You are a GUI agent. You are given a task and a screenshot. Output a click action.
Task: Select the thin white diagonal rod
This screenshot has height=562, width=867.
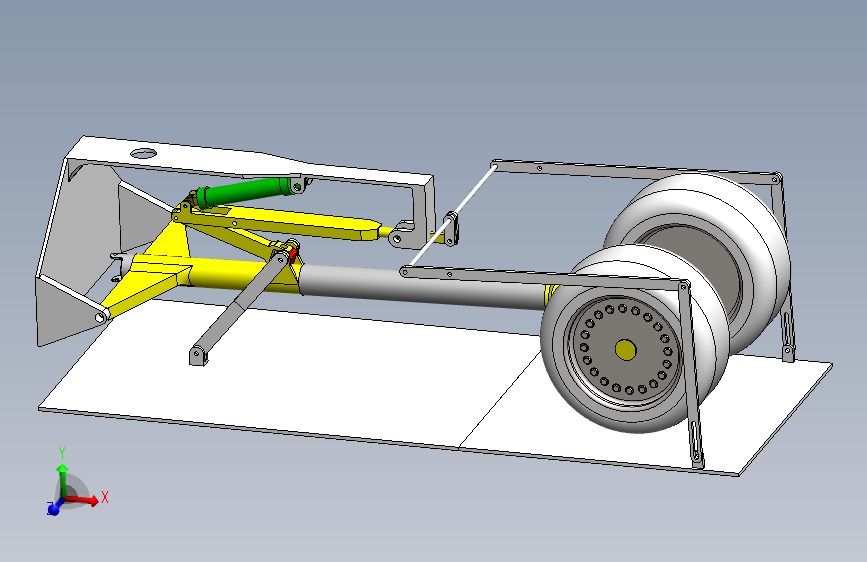pos(453,215)
